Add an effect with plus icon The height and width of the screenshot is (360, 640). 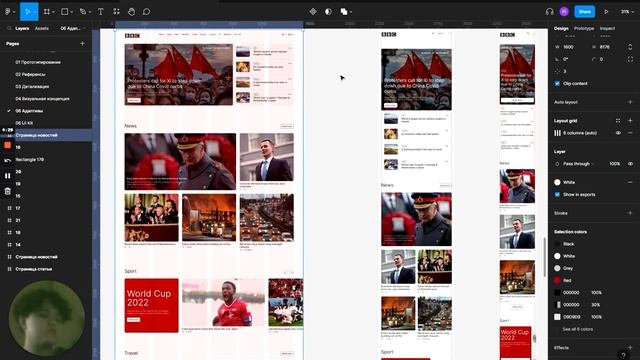[630, 348]
